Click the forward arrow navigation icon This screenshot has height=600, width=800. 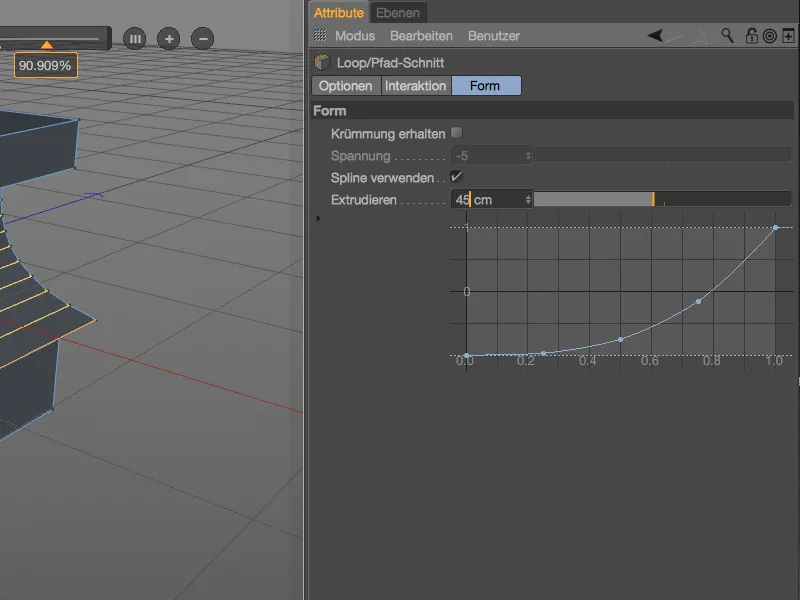(673, 36)
